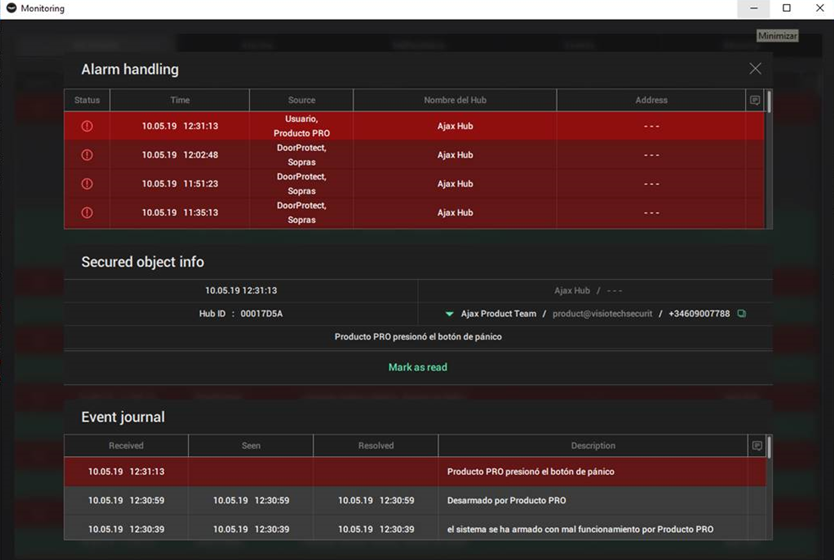Sort alarms by the Source column header
Image resolution: width=834 pixels, height=560 pixels.
pyautogui.click(x=302, y=100)
